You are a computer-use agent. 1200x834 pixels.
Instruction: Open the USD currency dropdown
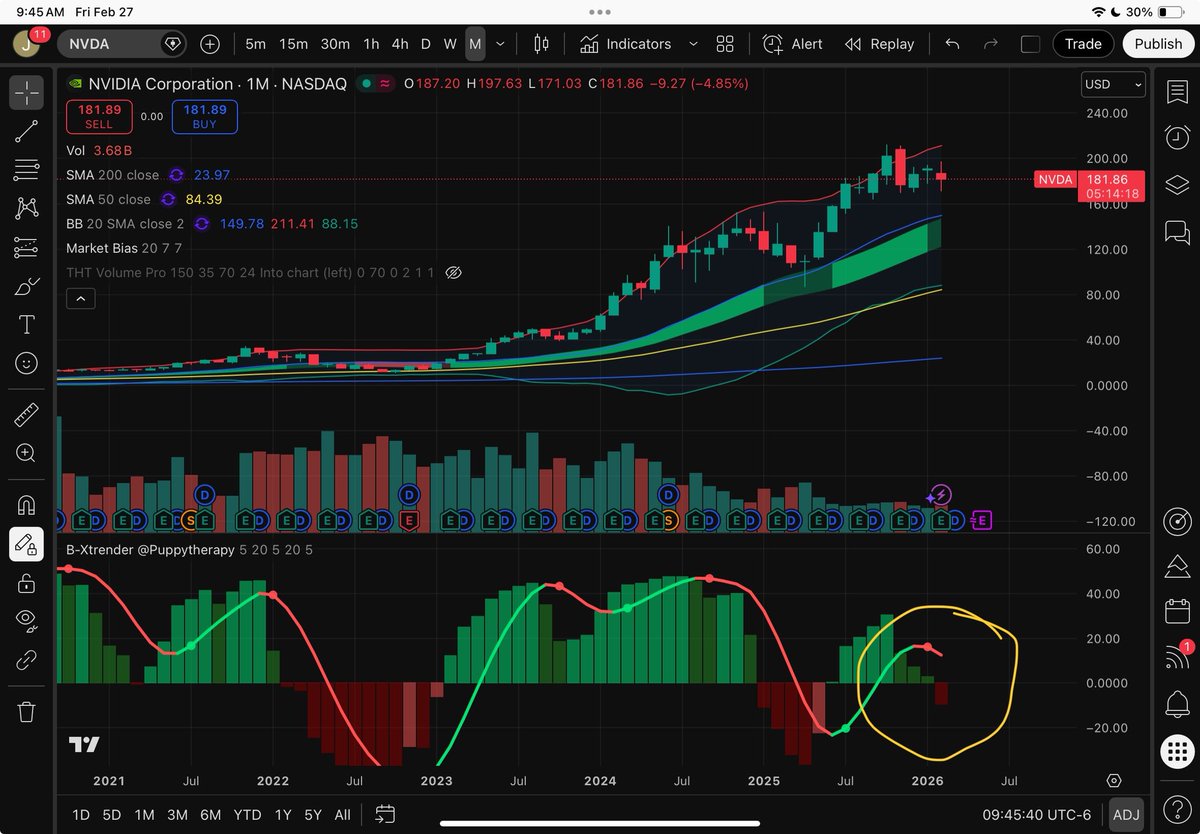click(x=1113, y=85)
